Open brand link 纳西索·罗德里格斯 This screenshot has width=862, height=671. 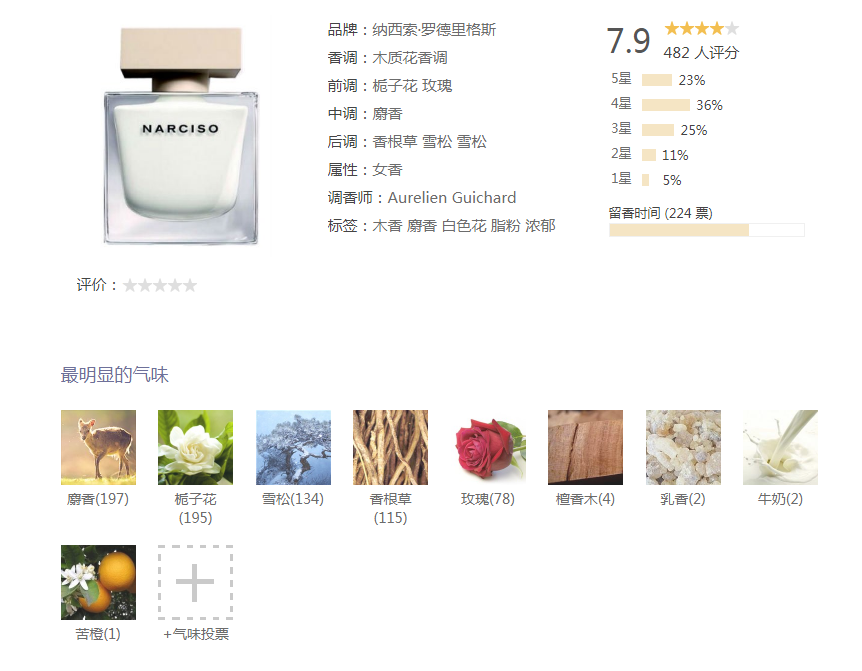[x=434, y=30]
